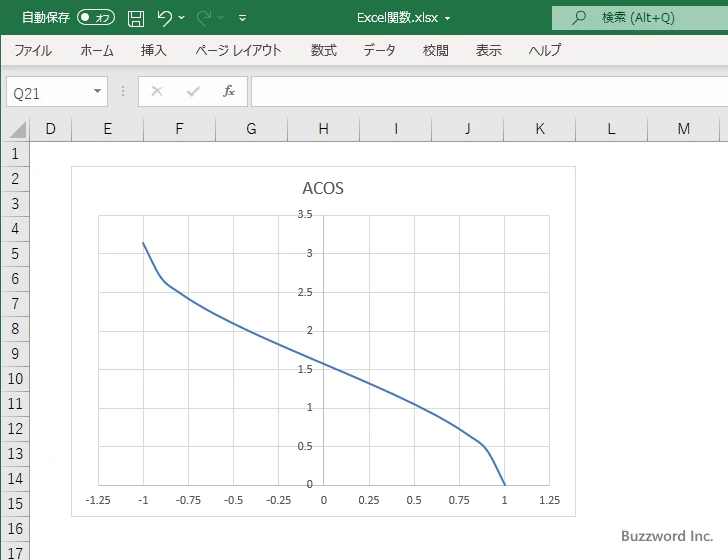Image resolution: width=728 pixels, height=560 pixels.
Task: Click horizontal axis label -1.25
Action: tap(98, 500)
